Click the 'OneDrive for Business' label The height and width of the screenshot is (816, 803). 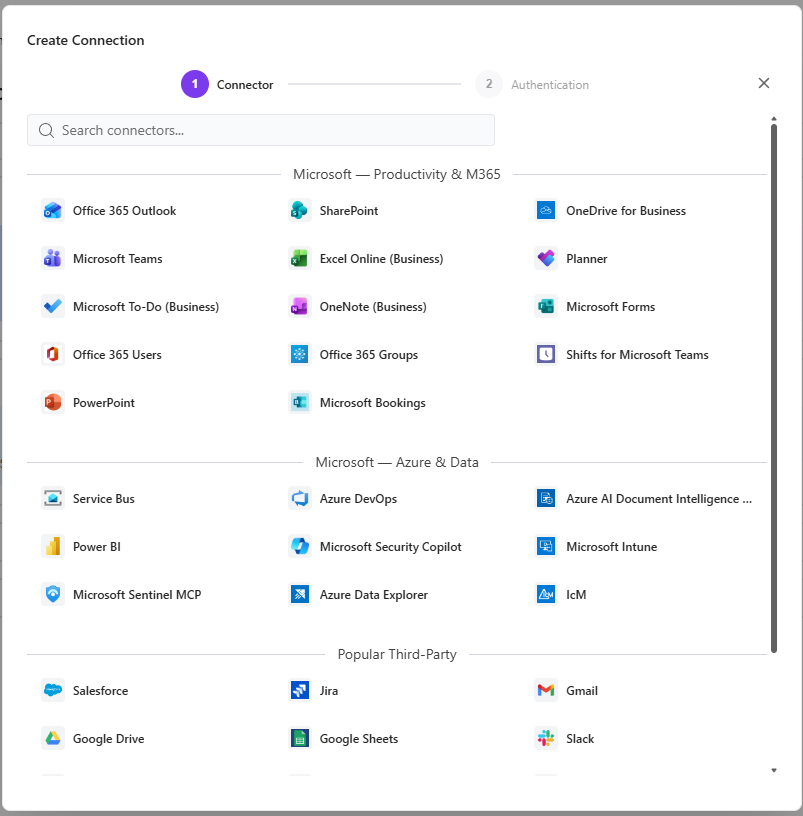[626, 211]
